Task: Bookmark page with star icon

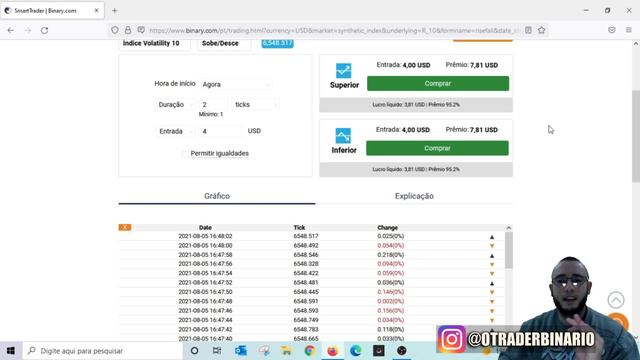Action: [x=542, y=30]
